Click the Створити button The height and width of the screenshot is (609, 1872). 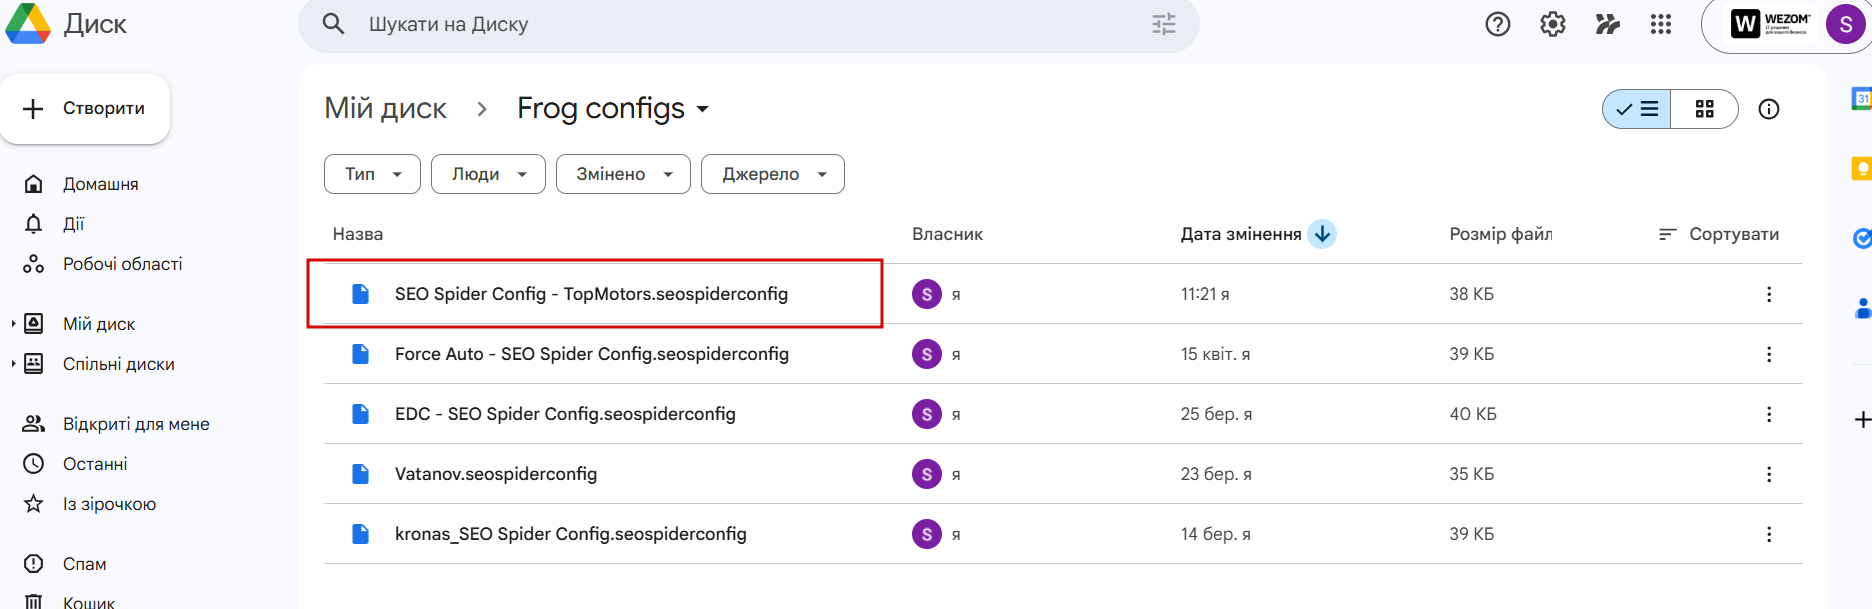point(85,109)
